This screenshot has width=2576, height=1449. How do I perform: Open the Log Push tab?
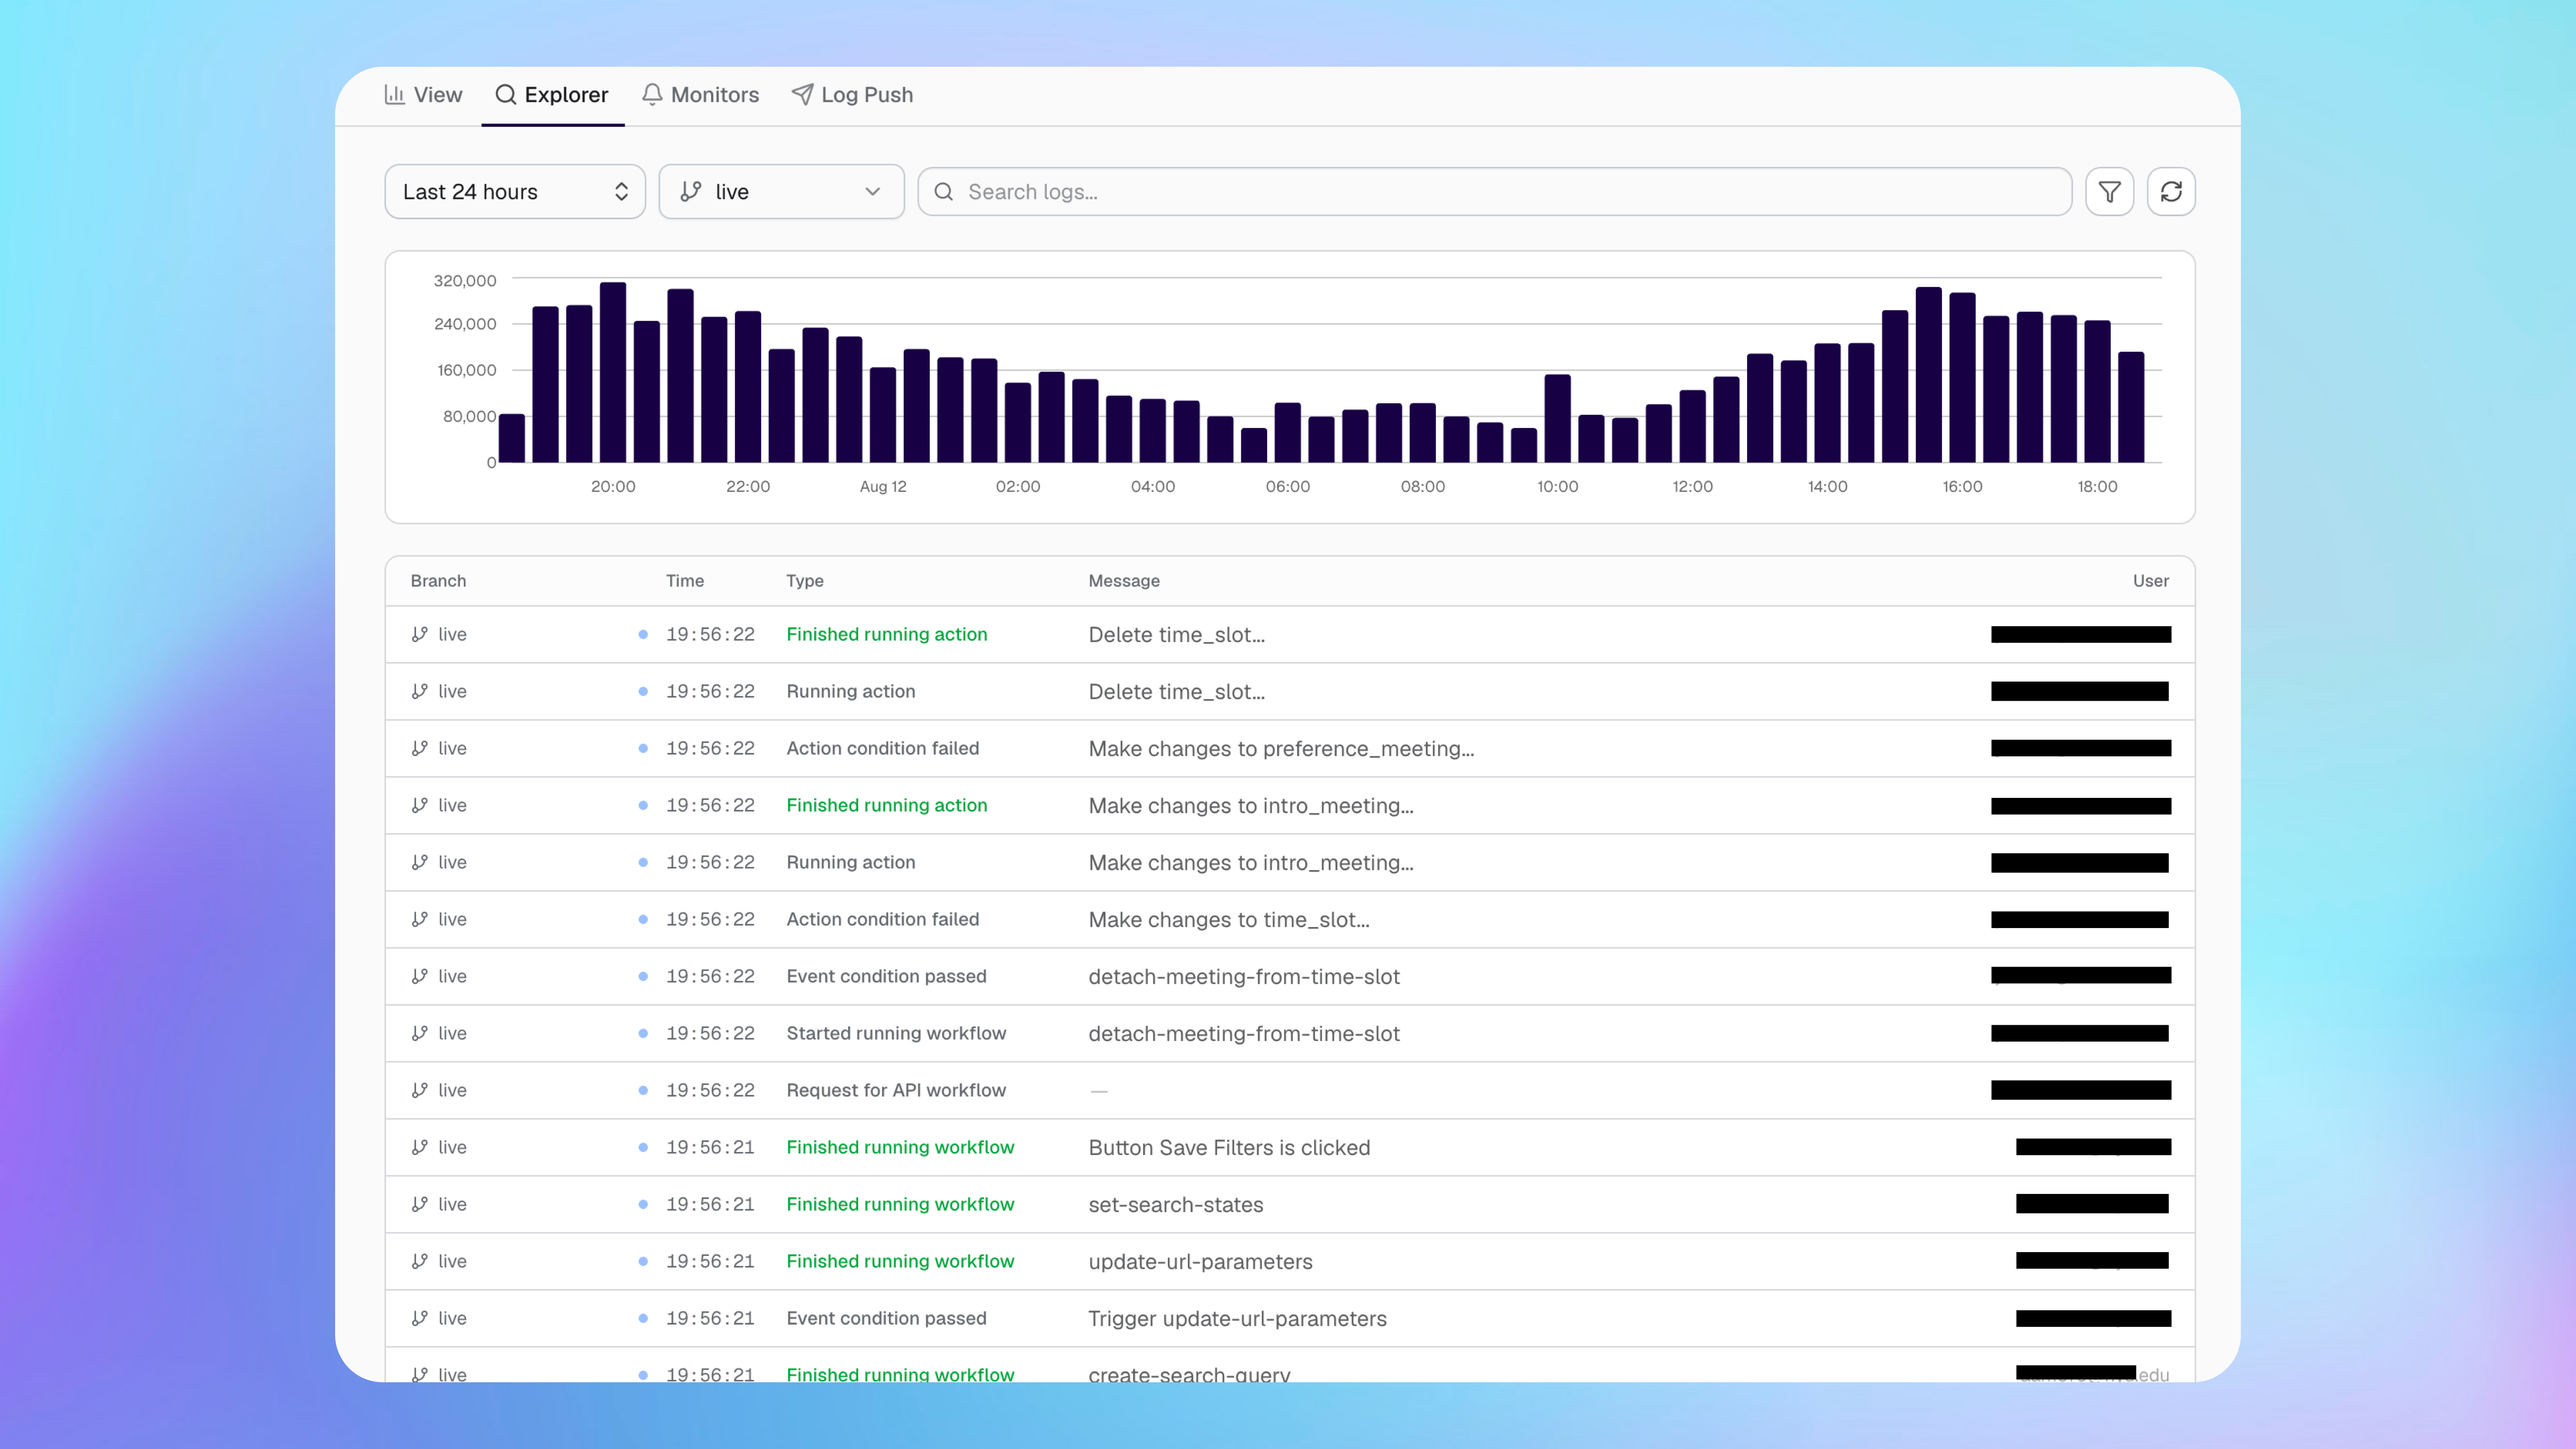coord(852,95)
